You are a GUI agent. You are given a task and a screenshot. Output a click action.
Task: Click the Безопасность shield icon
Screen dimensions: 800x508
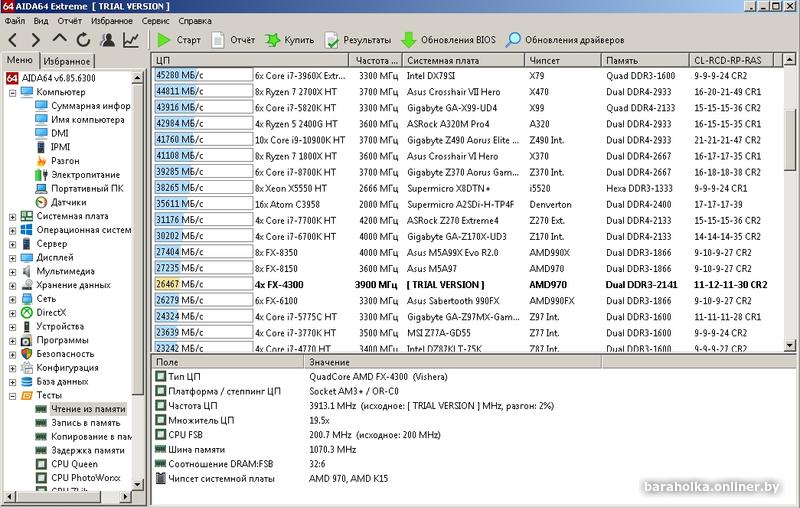pyautogui.click(x=27, y=354)
